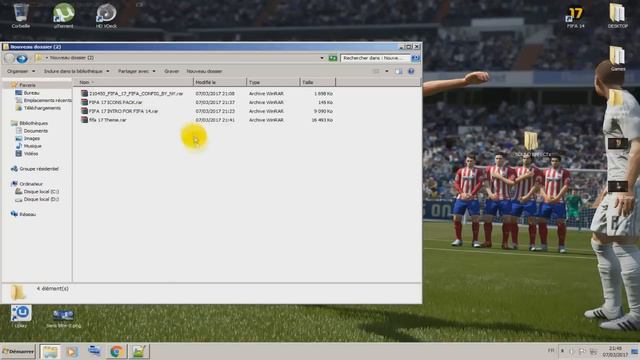Go back with the Explorer back arrow
640x360 pixels.
pyautogui.click(x=9, y=58)
